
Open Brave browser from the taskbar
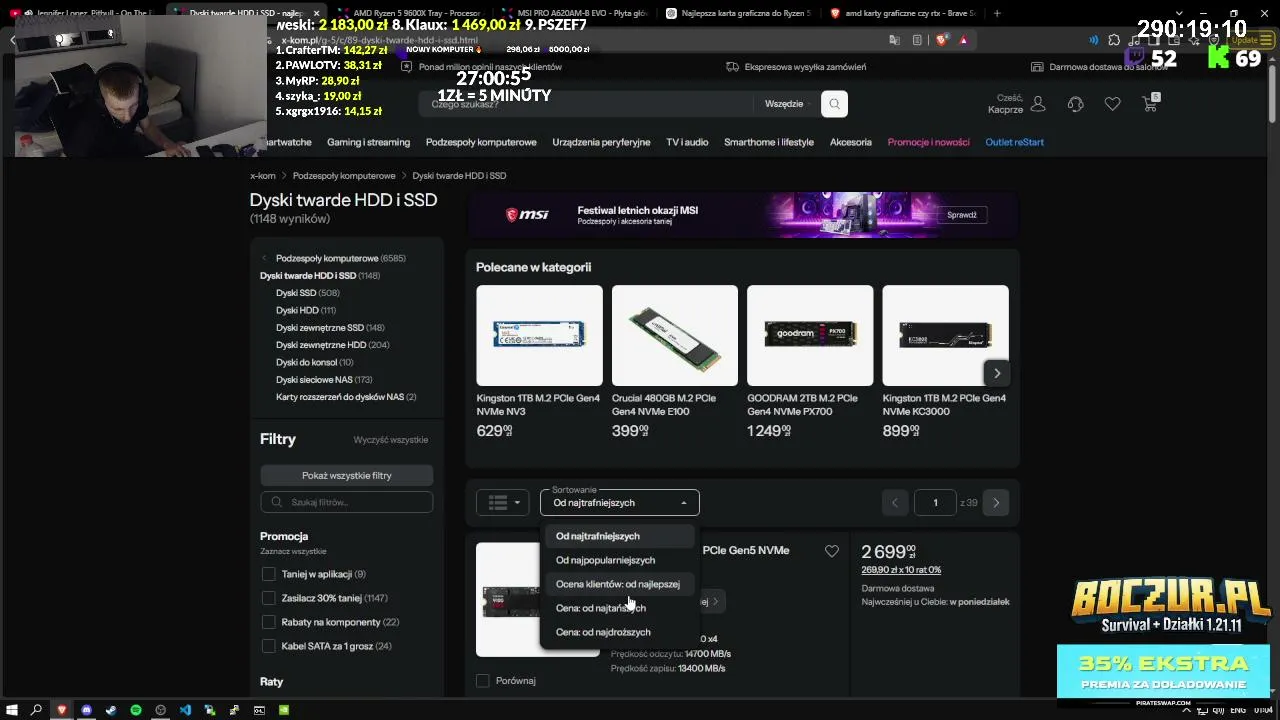click(61, 710)
